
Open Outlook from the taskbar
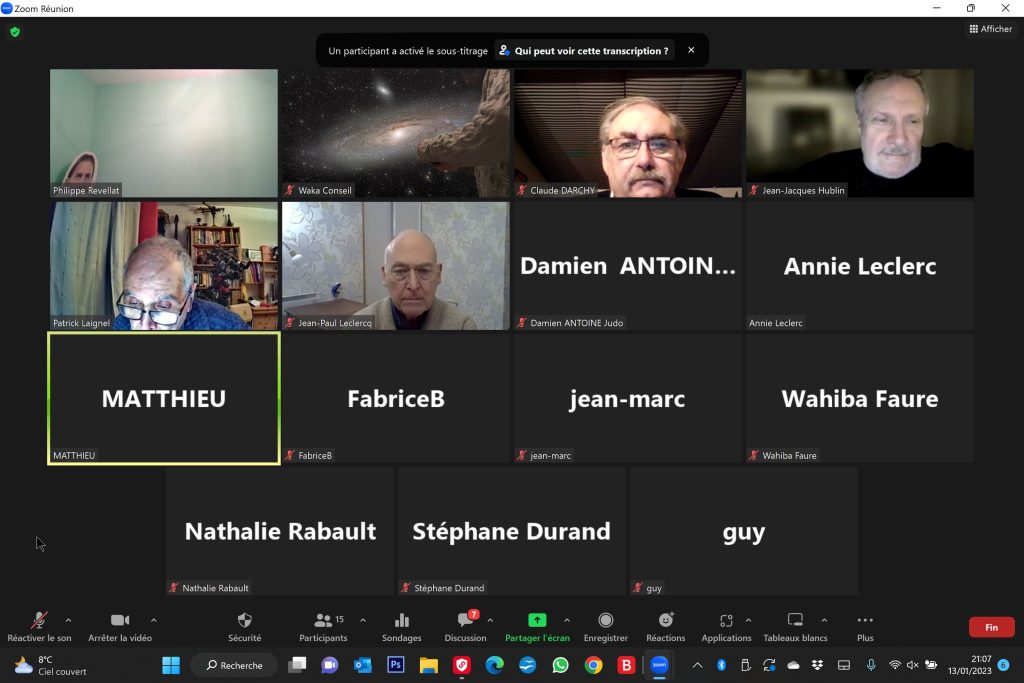tap(363, 665)
